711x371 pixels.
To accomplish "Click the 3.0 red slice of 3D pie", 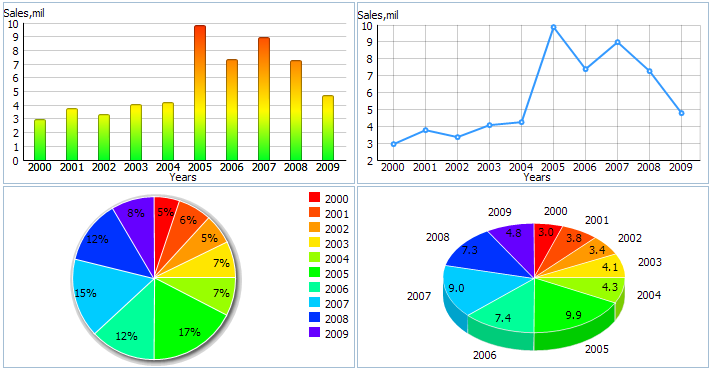I will 545,240.
